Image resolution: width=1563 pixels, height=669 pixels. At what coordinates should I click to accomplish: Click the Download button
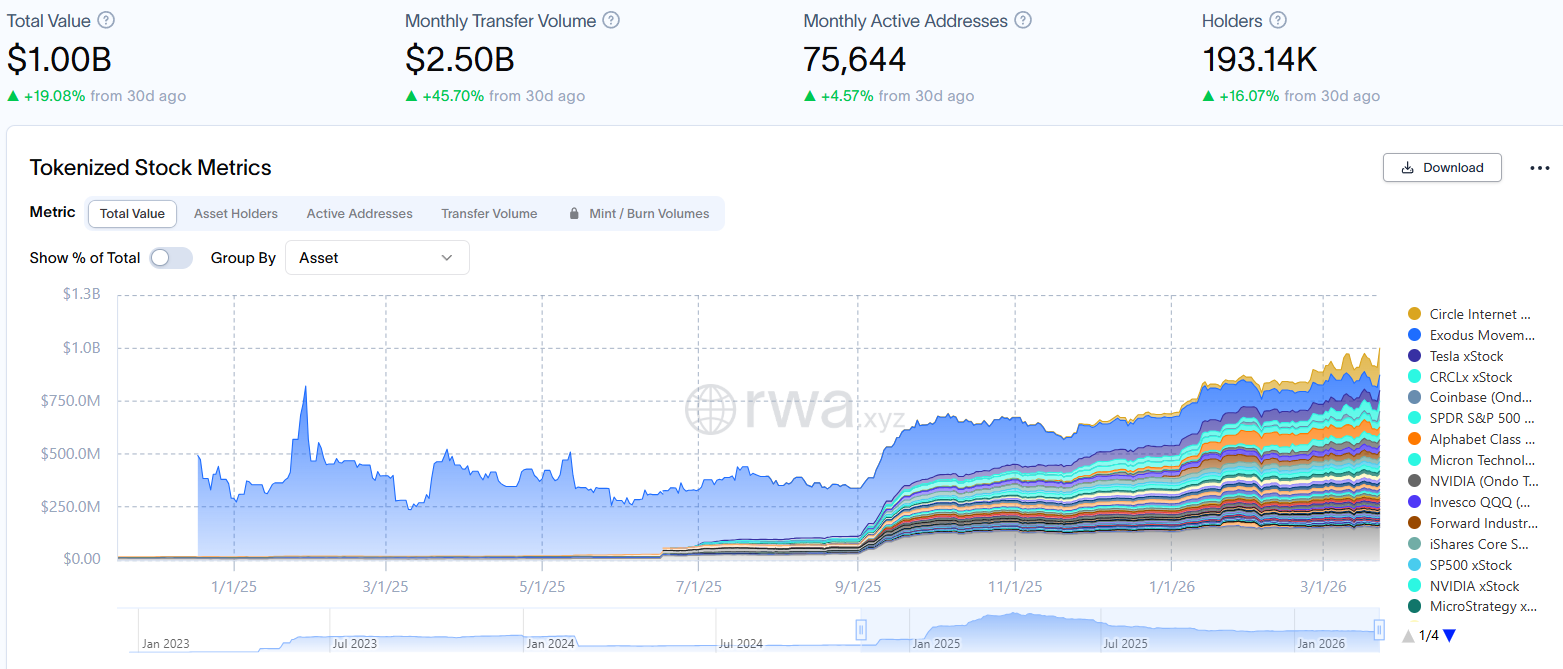(x=1442, y=167)
